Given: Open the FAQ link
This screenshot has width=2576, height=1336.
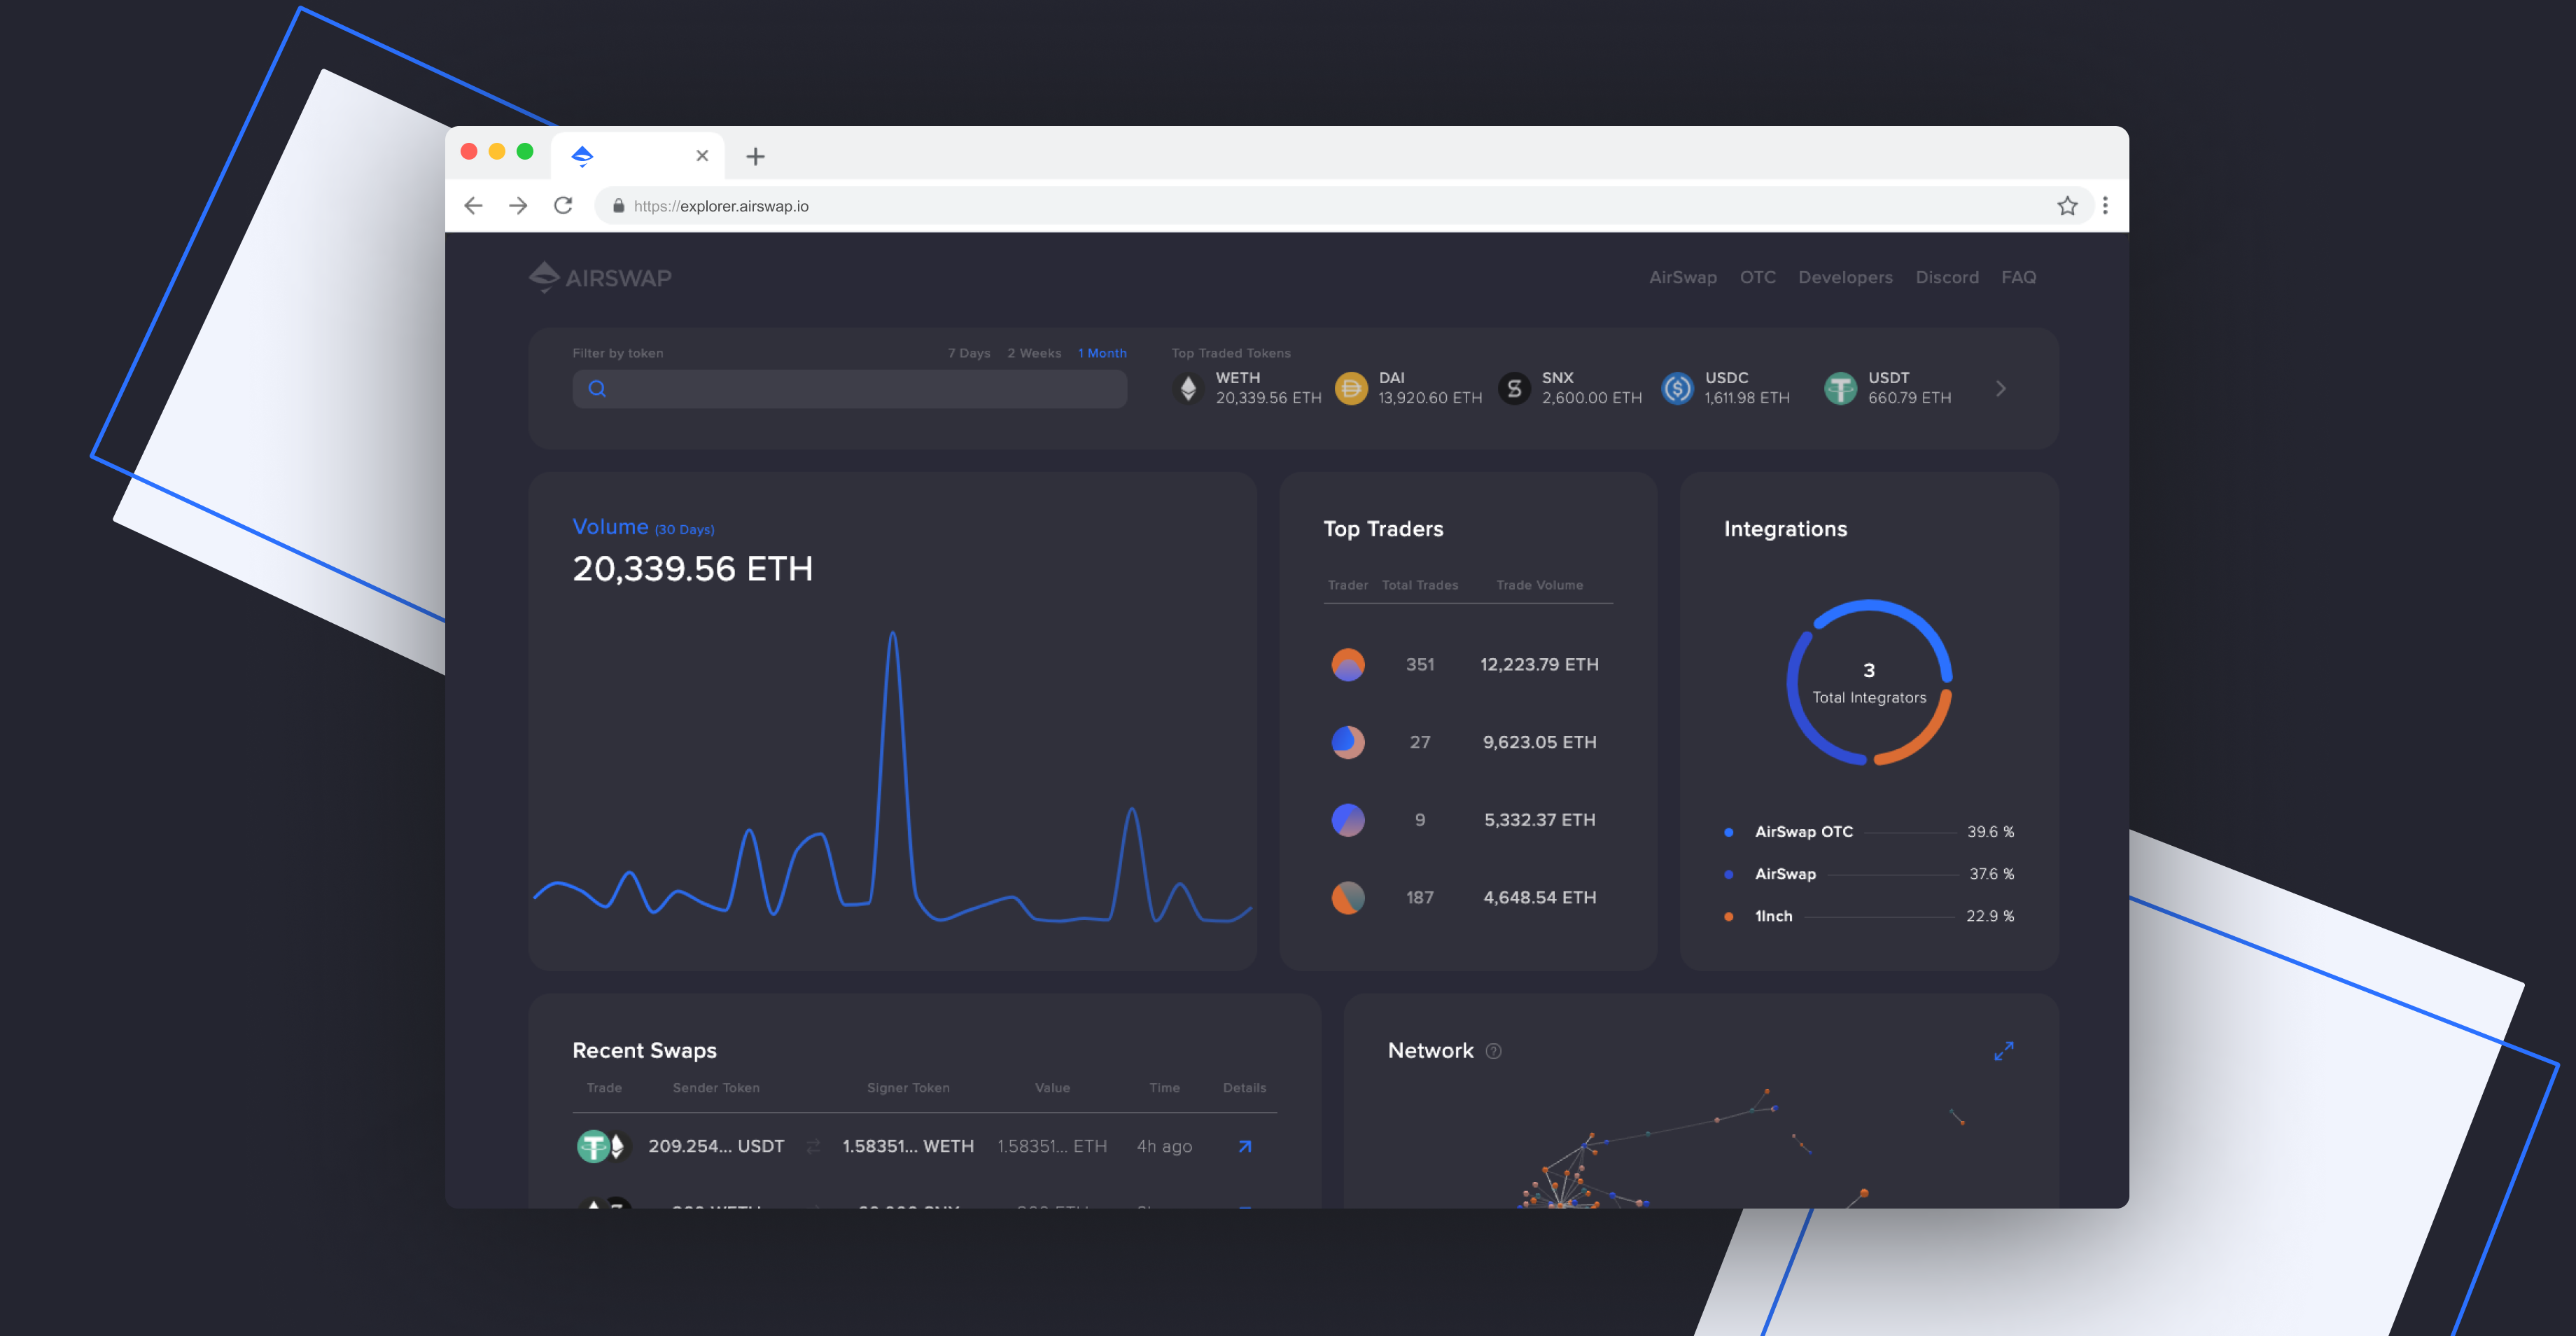Looking at the screenshot, I should [2018, 277].
